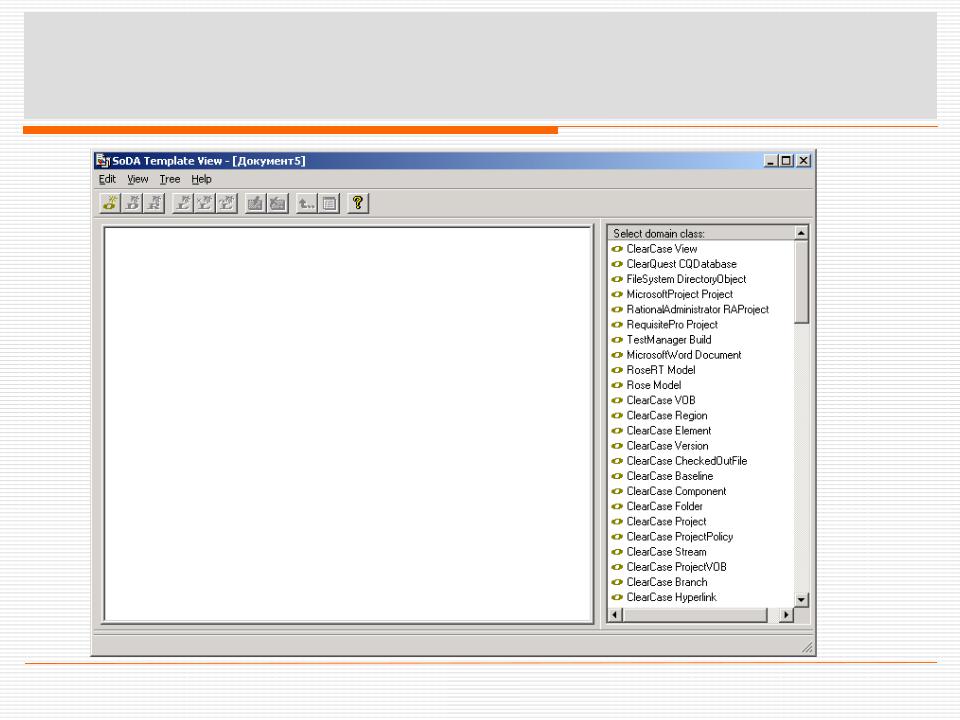This screenshot has height=720, width=960.
Task: Click the up-arrow with dots toolbar icon
Action: pos(306,203)
